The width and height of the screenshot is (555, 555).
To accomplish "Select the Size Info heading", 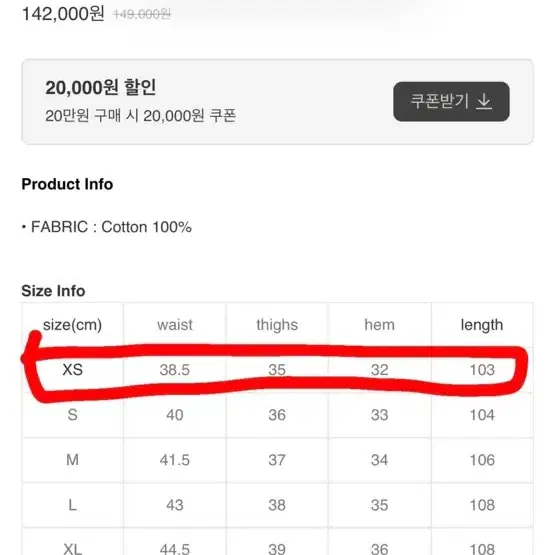I will tap(53, 291).
